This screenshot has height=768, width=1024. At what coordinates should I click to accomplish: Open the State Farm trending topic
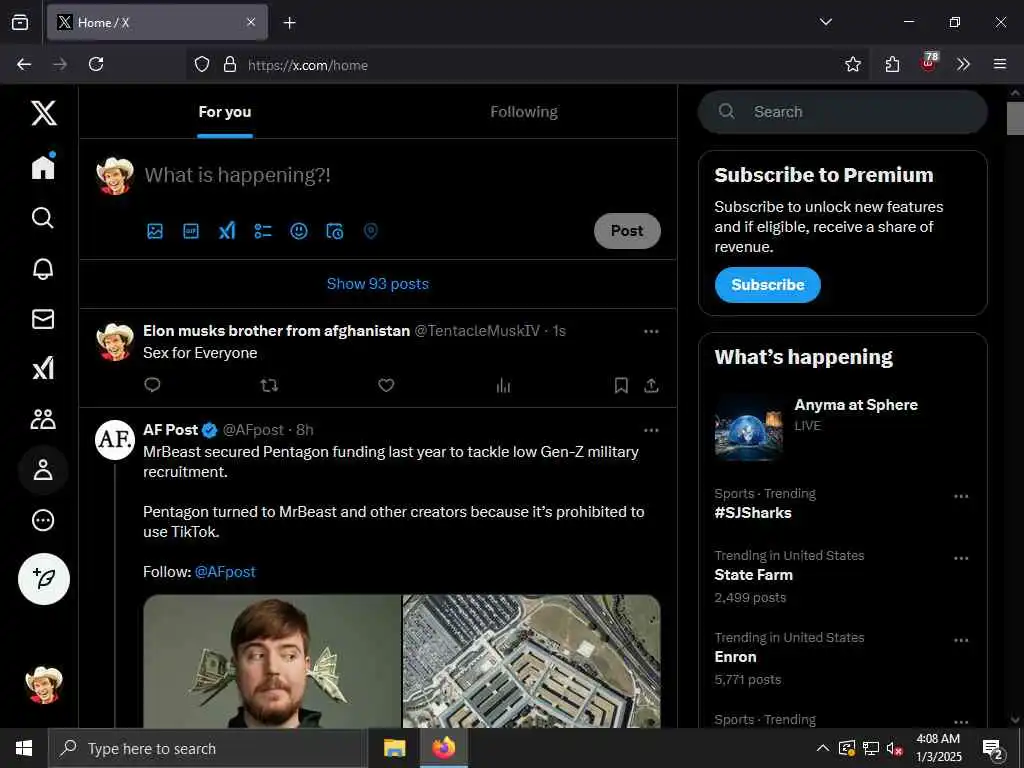[754, 575]
